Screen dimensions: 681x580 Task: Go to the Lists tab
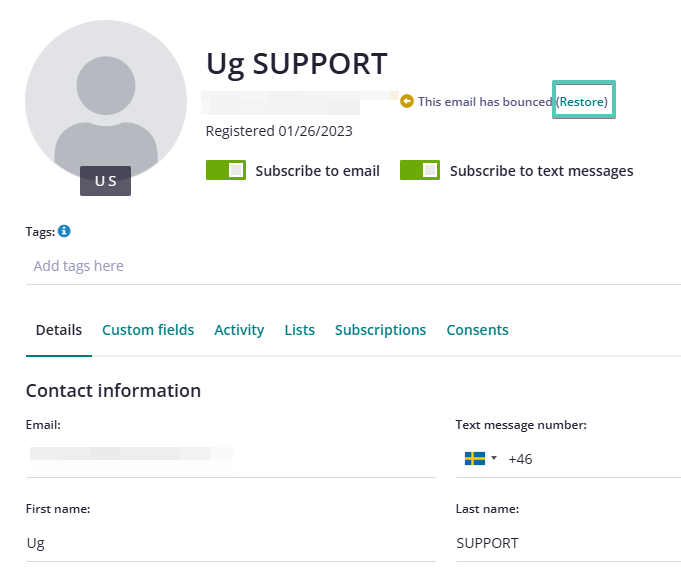click(300, 330)
